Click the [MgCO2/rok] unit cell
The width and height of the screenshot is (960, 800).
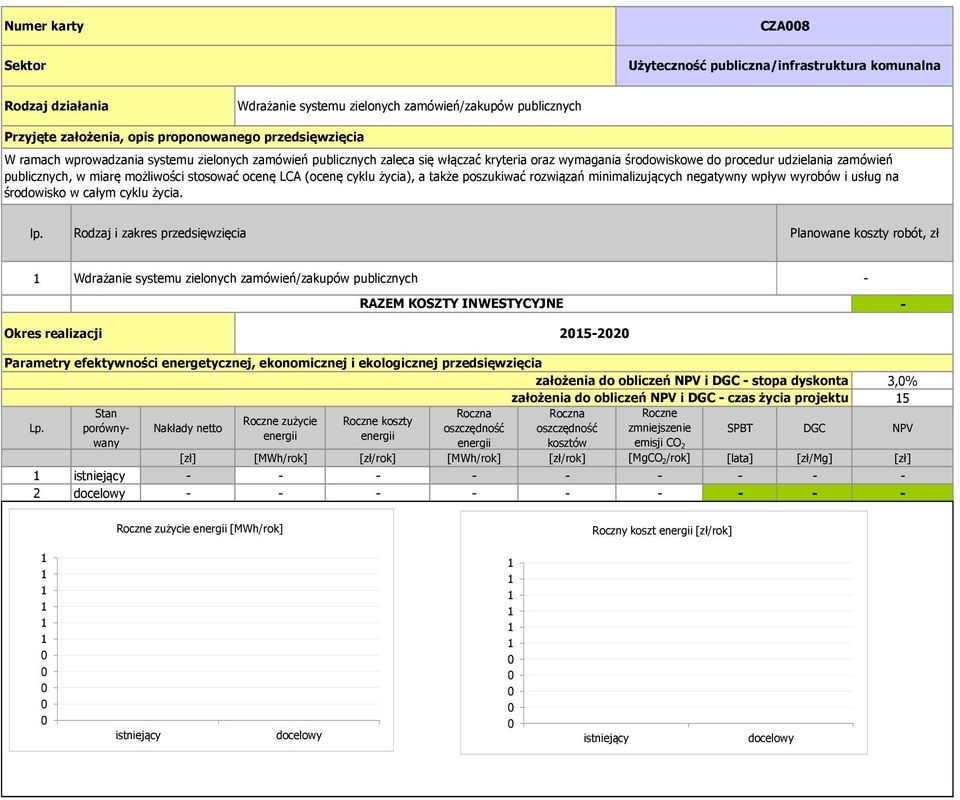tap(659, 458)
